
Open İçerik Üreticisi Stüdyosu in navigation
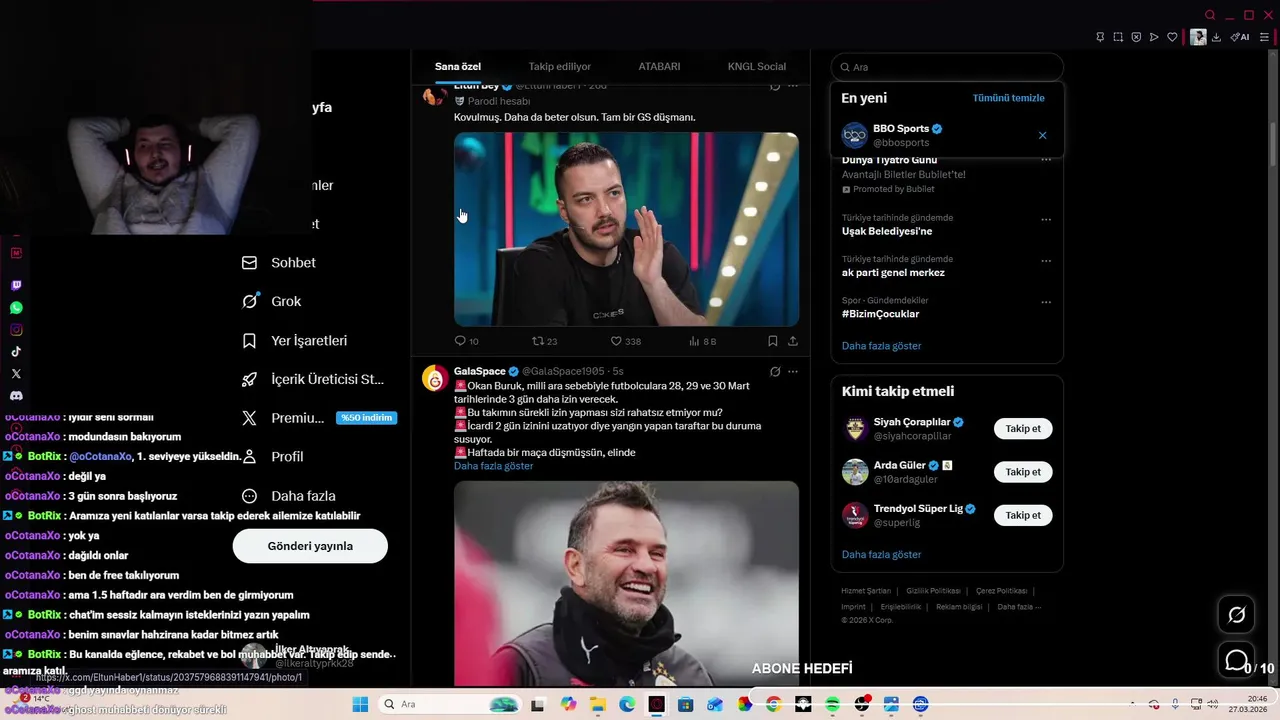click(314, 379)
